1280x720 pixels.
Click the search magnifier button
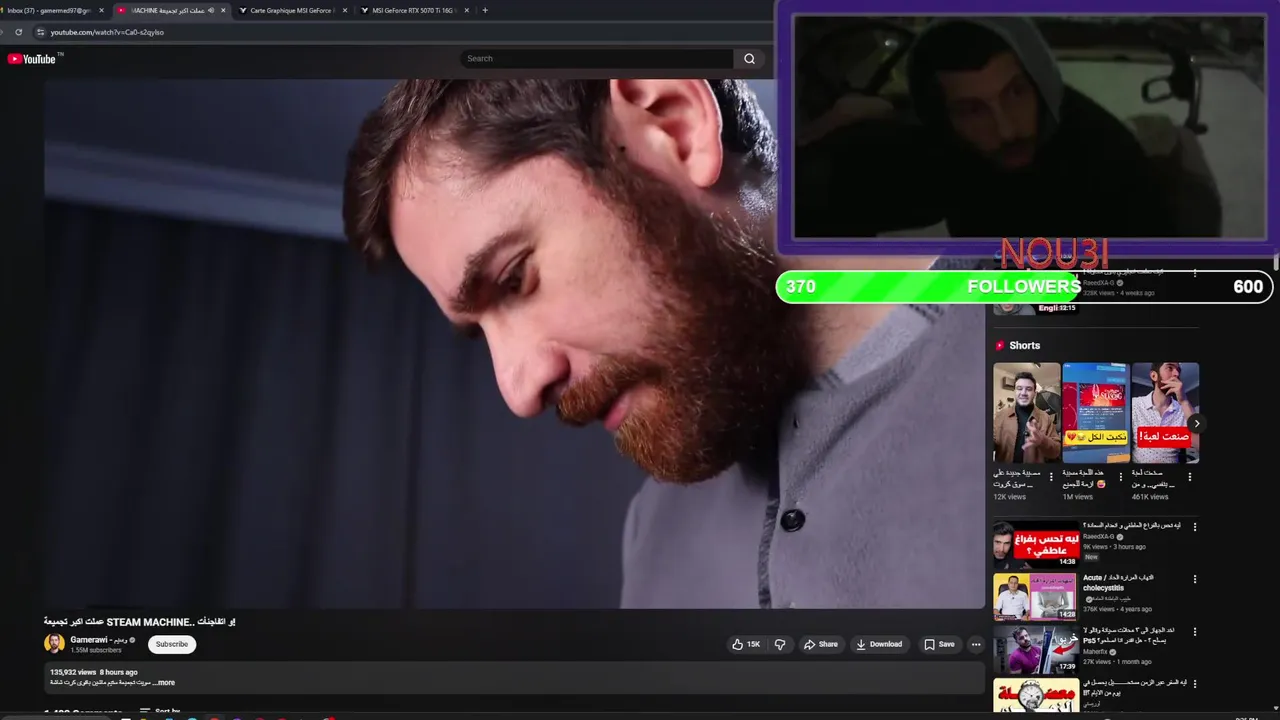(749, 59)
